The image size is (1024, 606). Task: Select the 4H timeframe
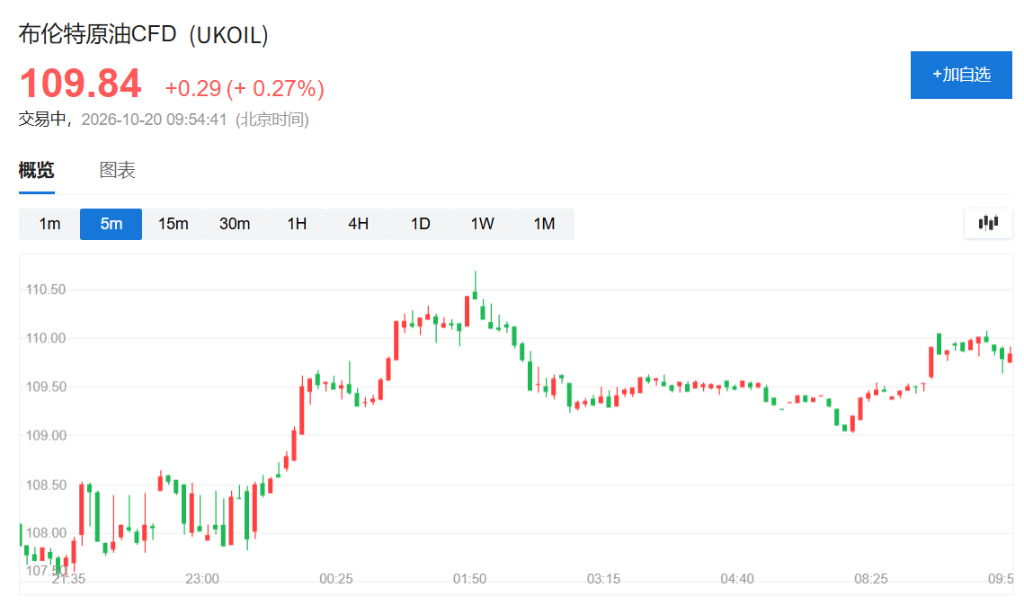pyautogui.click(x=358, y=224)
